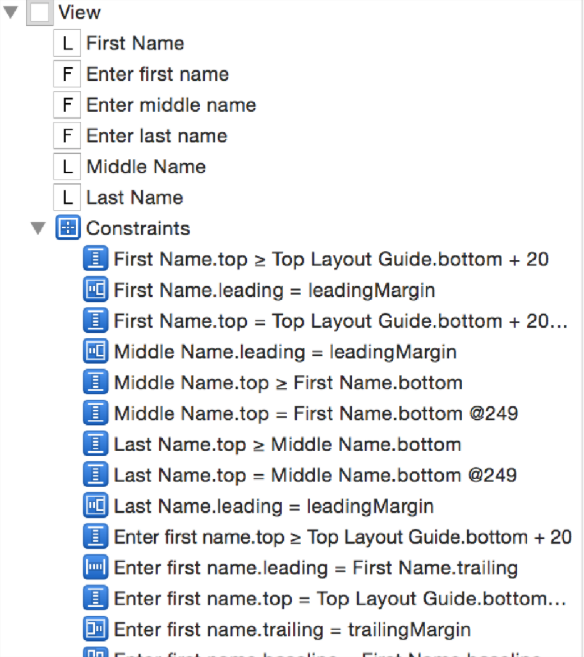
Task: Select Last Name.top = Middle Name.bottom @249
Action: pos(315,476)
